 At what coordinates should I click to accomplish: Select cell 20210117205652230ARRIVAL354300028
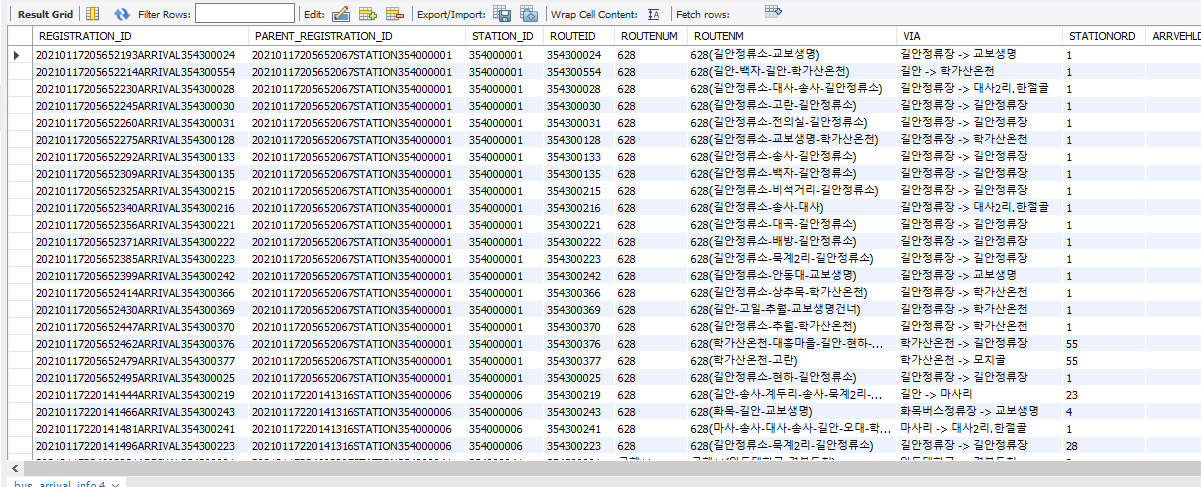point(138,89)
